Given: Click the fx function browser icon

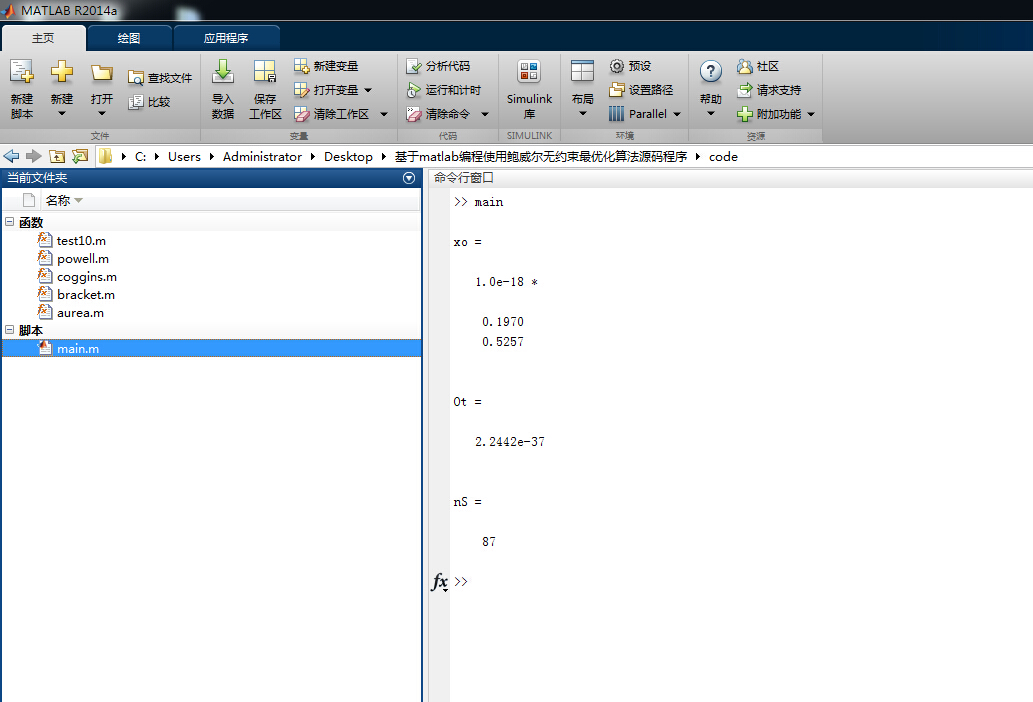Looking at the screenshot, I should click(x=439, y=581).
